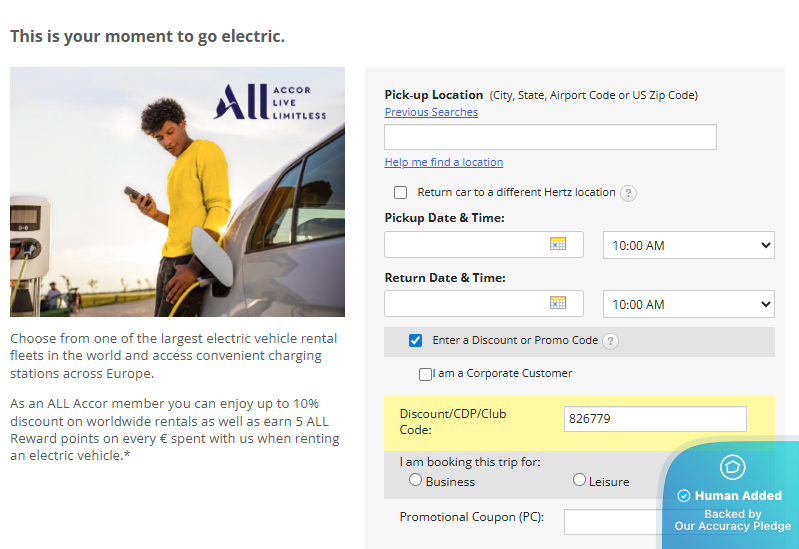Open the Pickup Date calendar icon

pyautogui.click(x=558, y=244)
